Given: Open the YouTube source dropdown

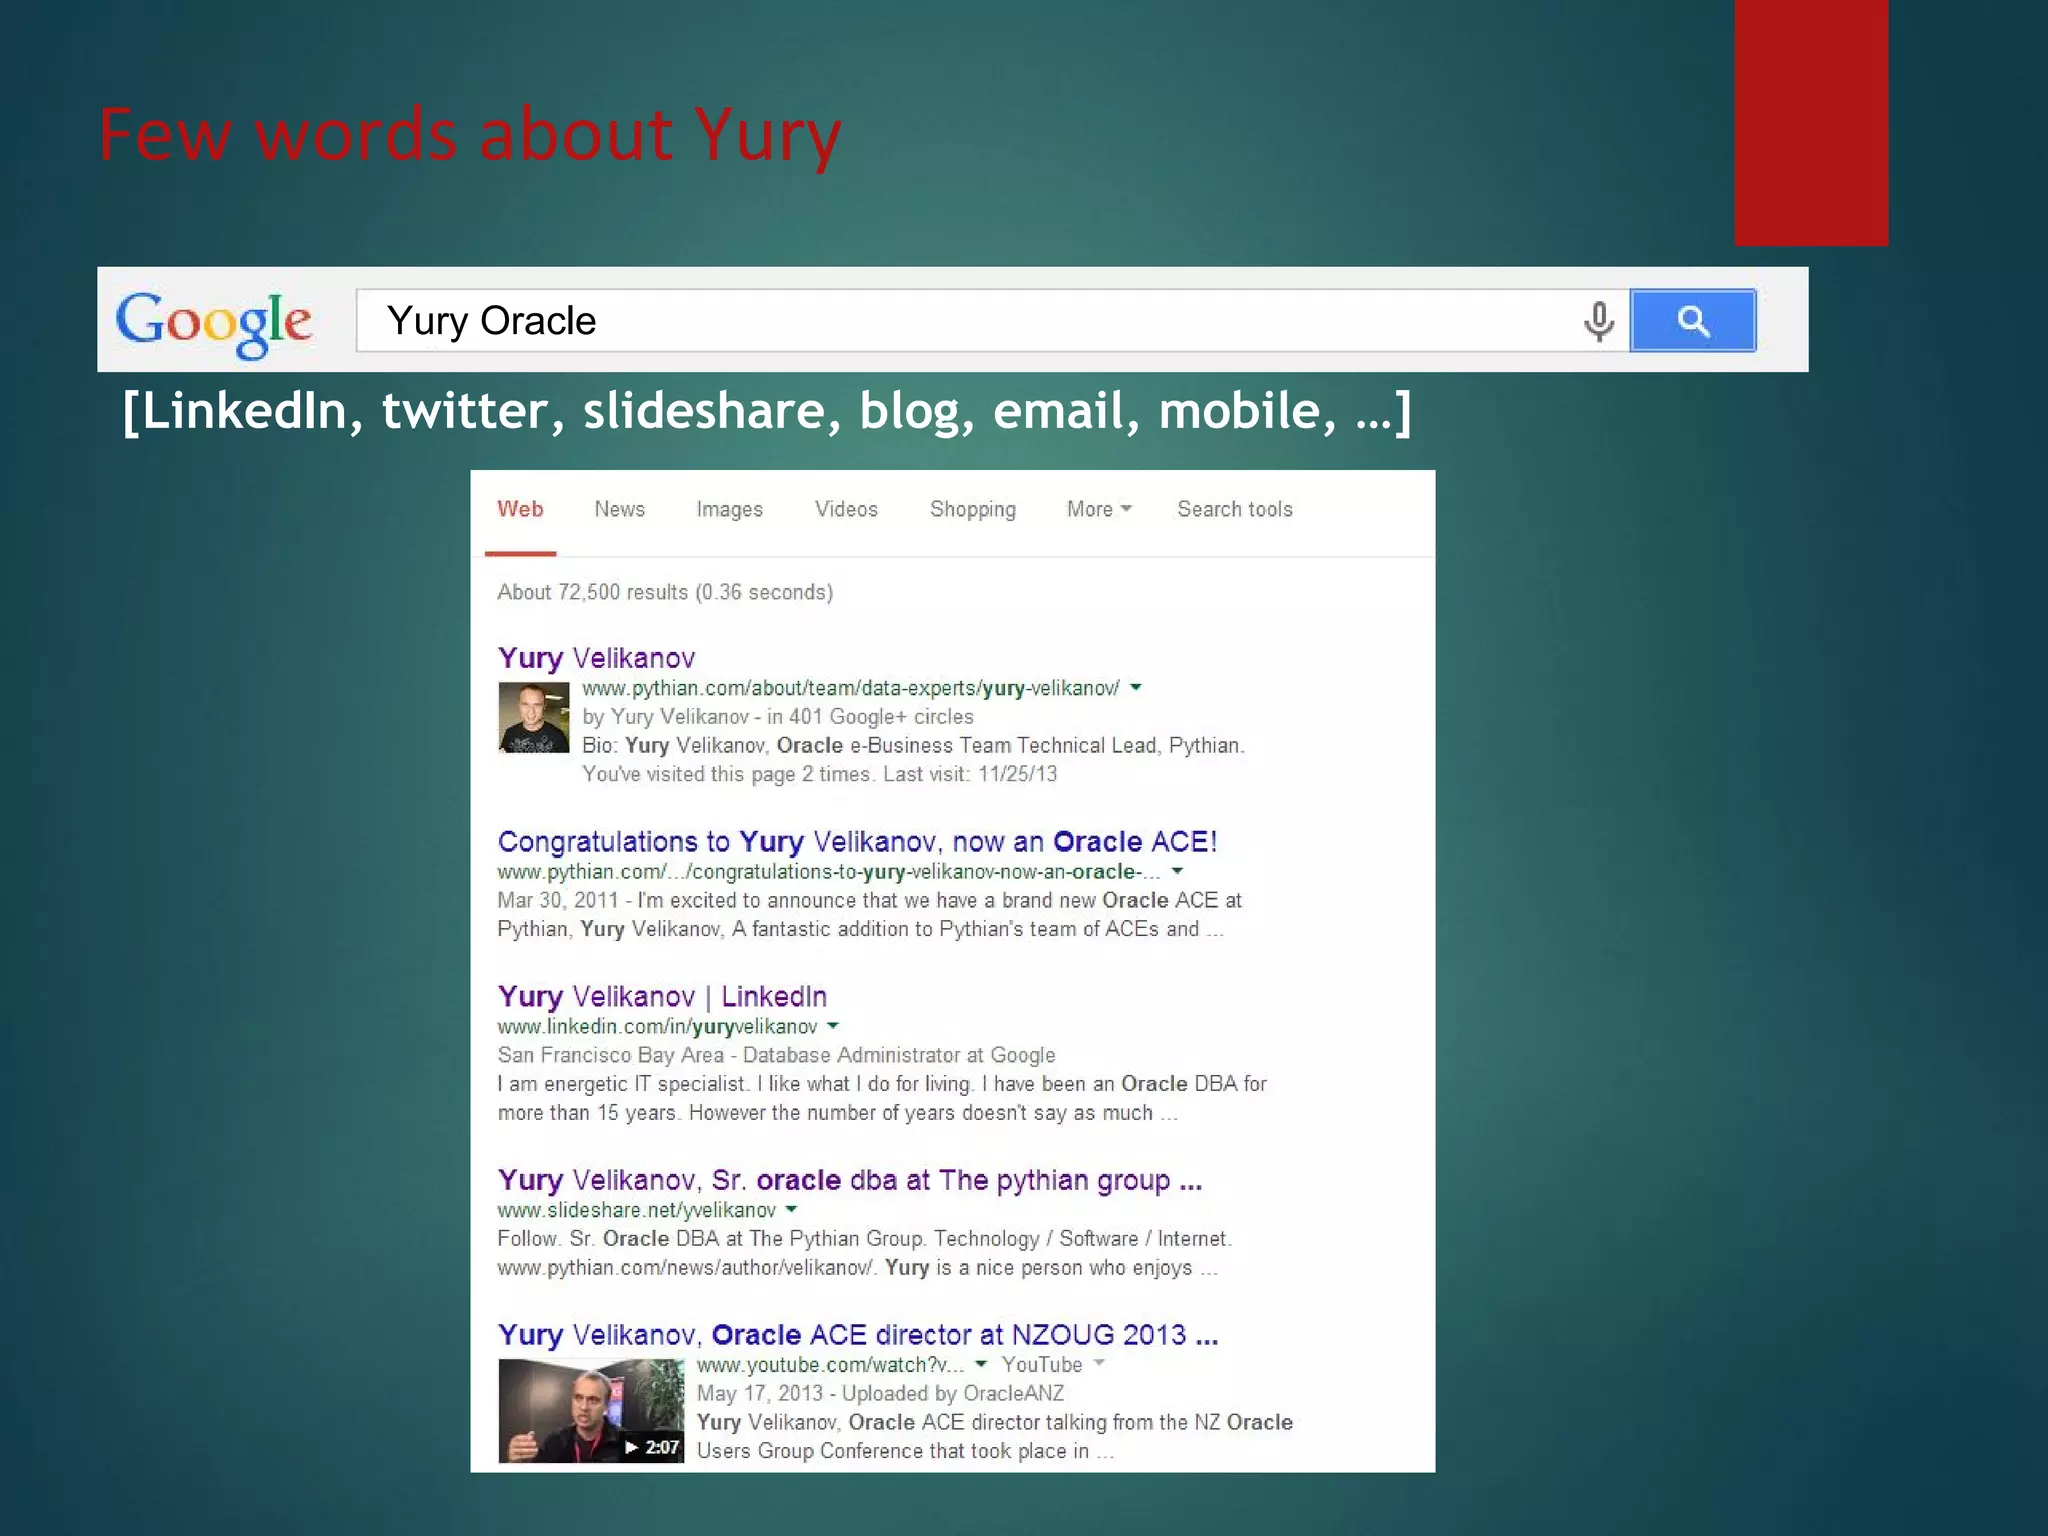Looking at the screenshot, I should (x=1054, y=1364).
